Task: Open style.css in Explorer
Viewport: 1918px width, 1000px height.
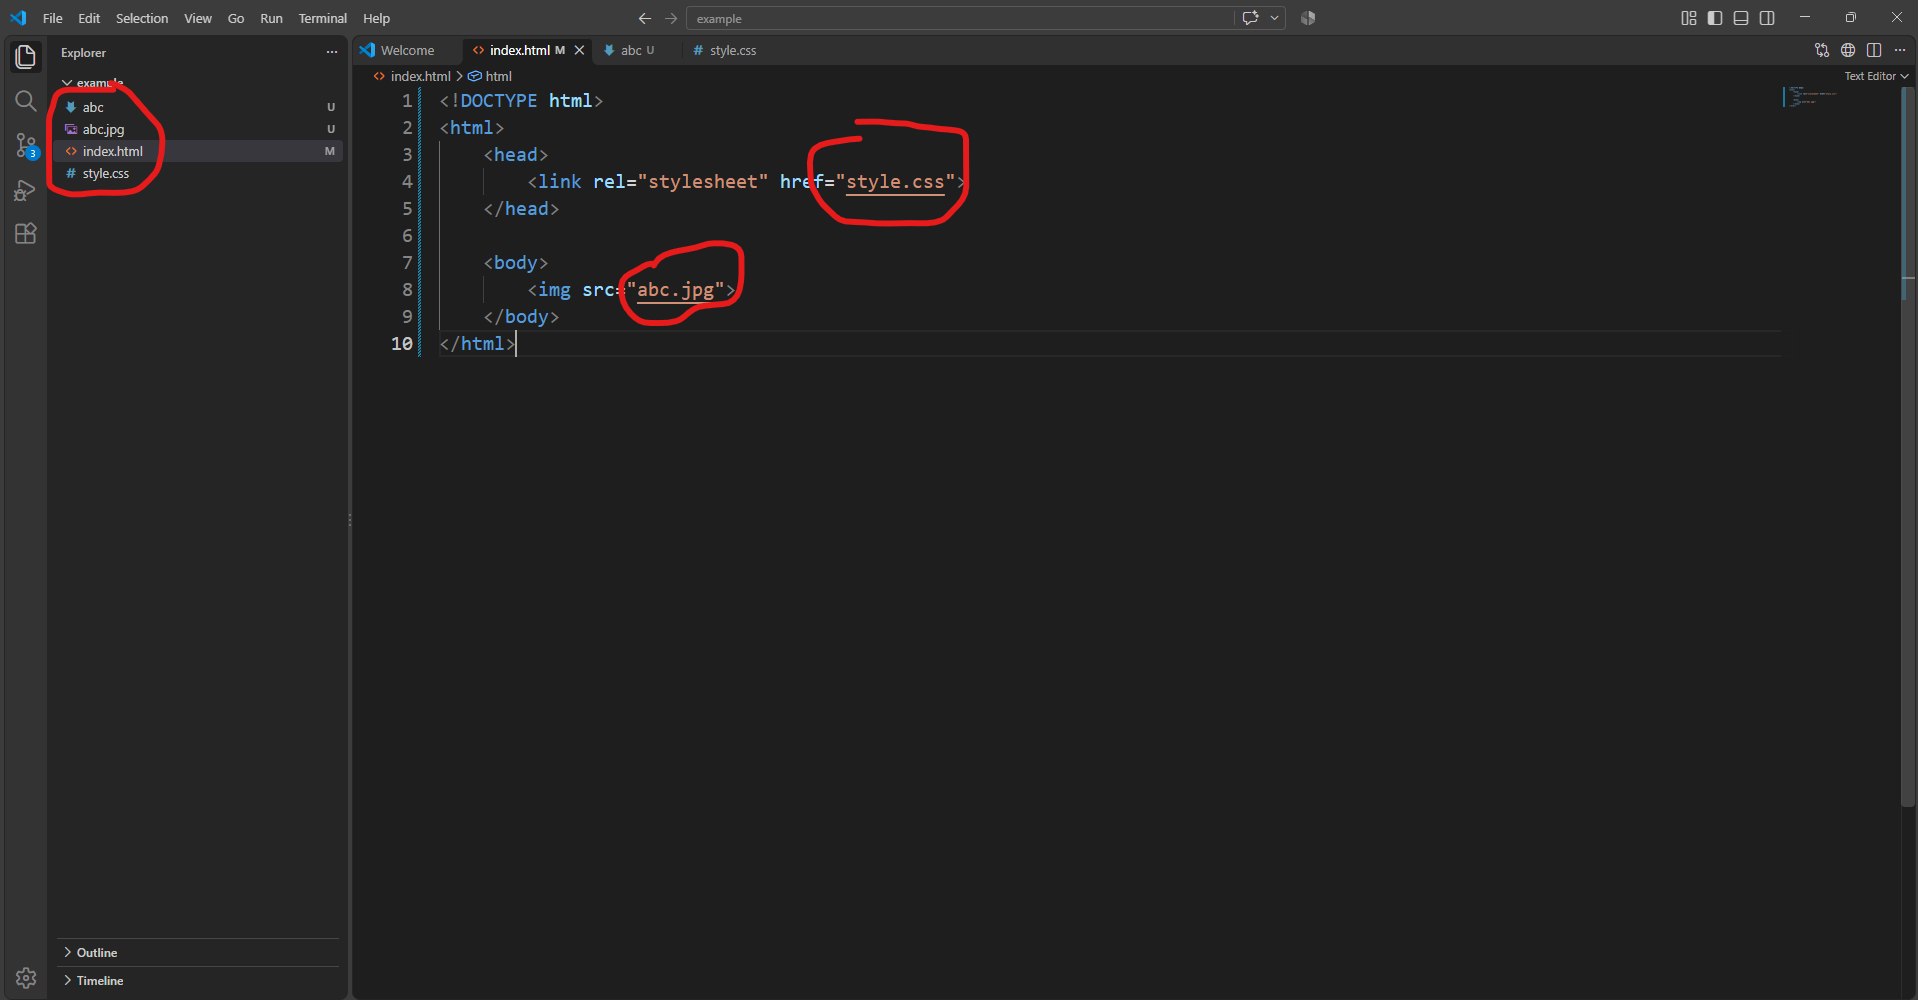Action: [198, 173]
